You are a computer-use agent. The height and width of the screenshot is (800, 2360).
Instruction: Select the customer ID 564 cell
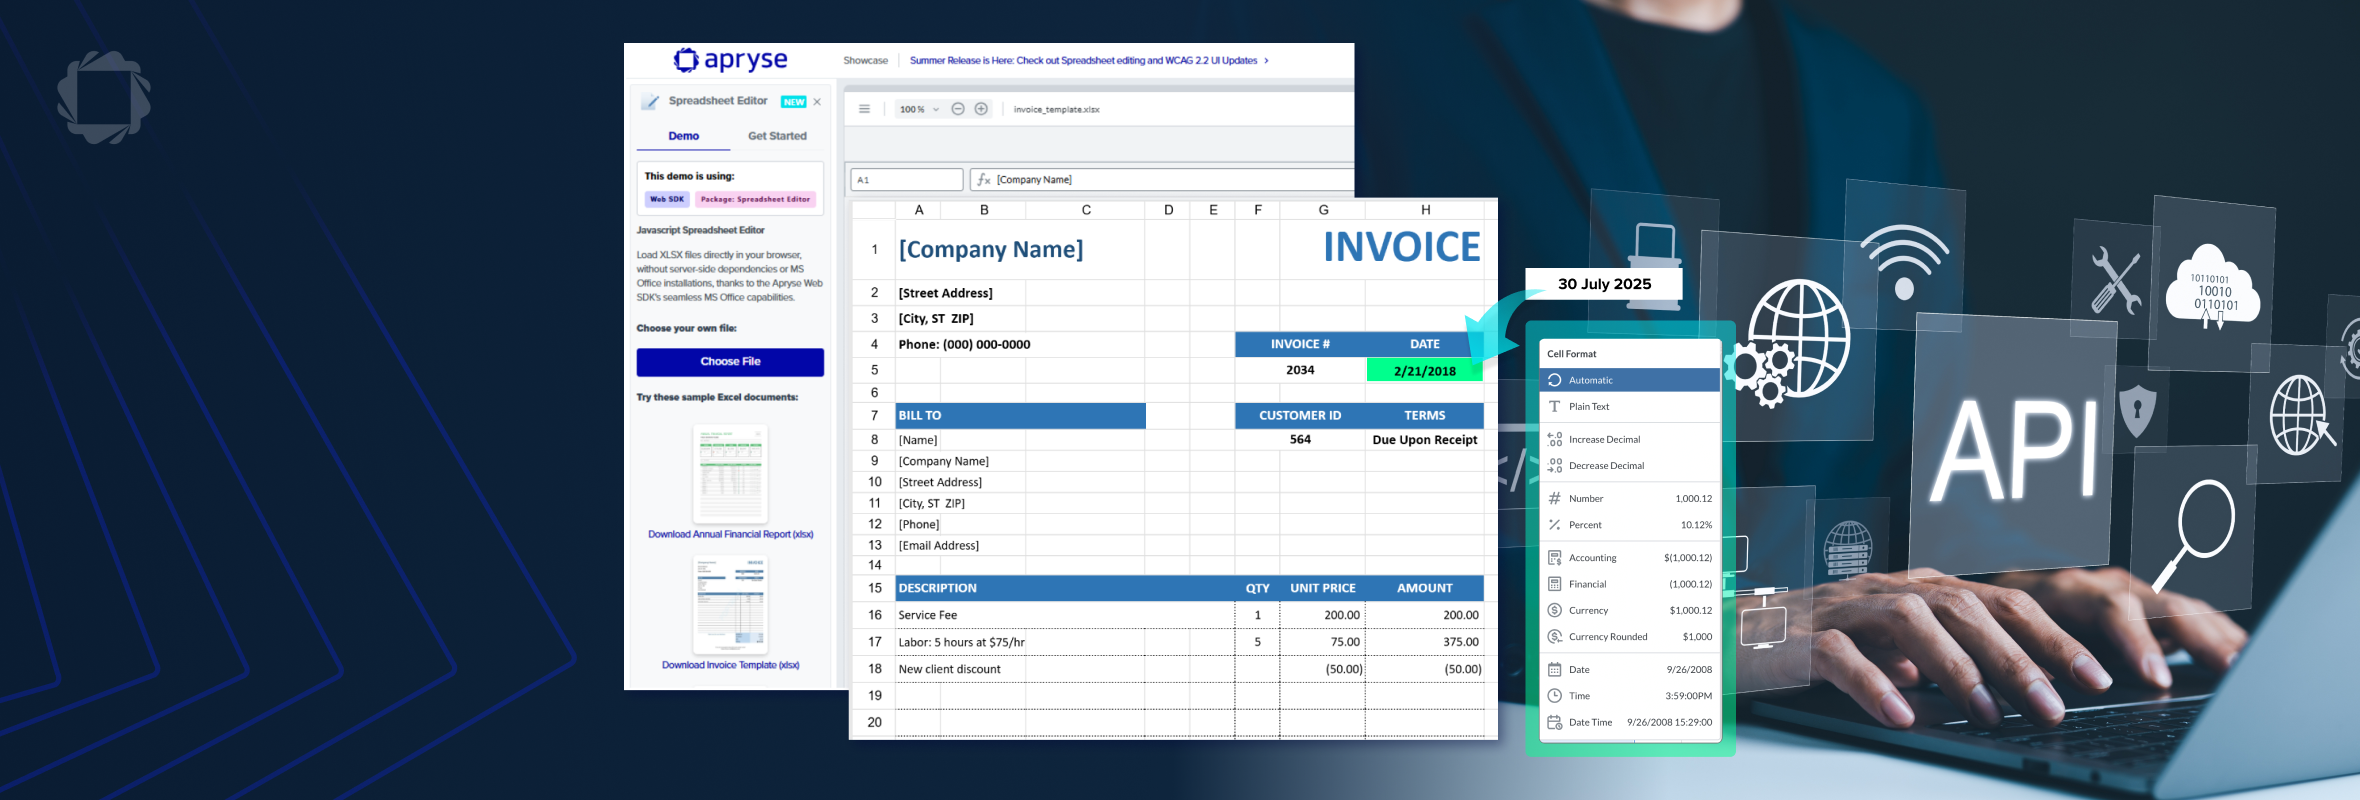(x=1300, y=440)
